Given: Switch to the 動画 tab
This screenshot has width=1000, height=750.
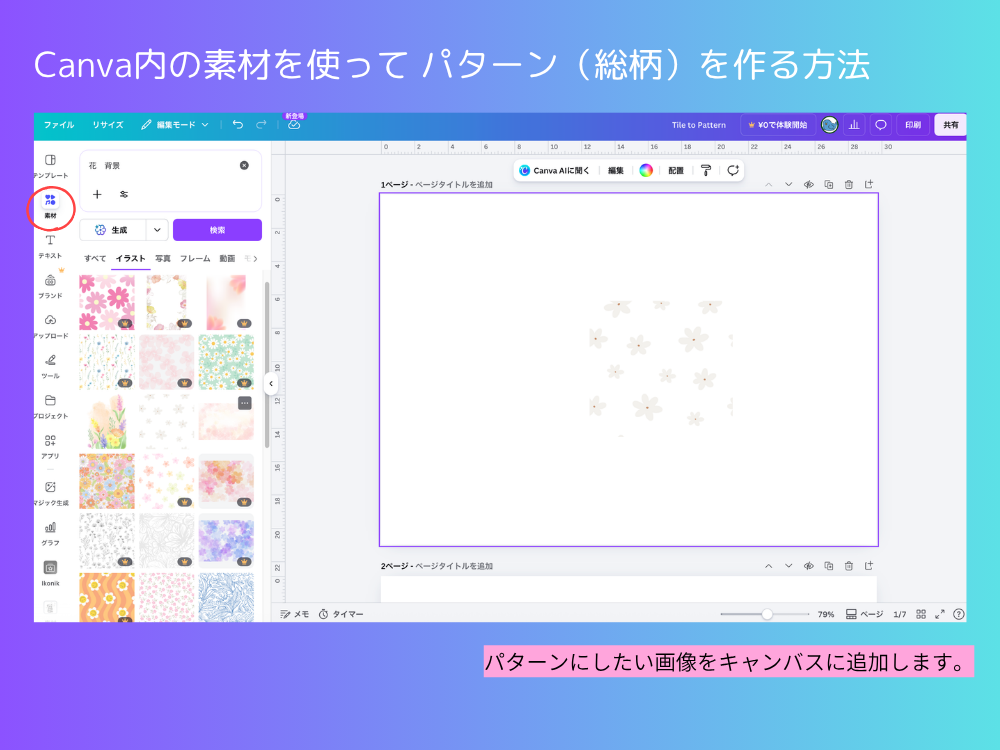Looking at the screenshot, I should (x=227, y=258).
